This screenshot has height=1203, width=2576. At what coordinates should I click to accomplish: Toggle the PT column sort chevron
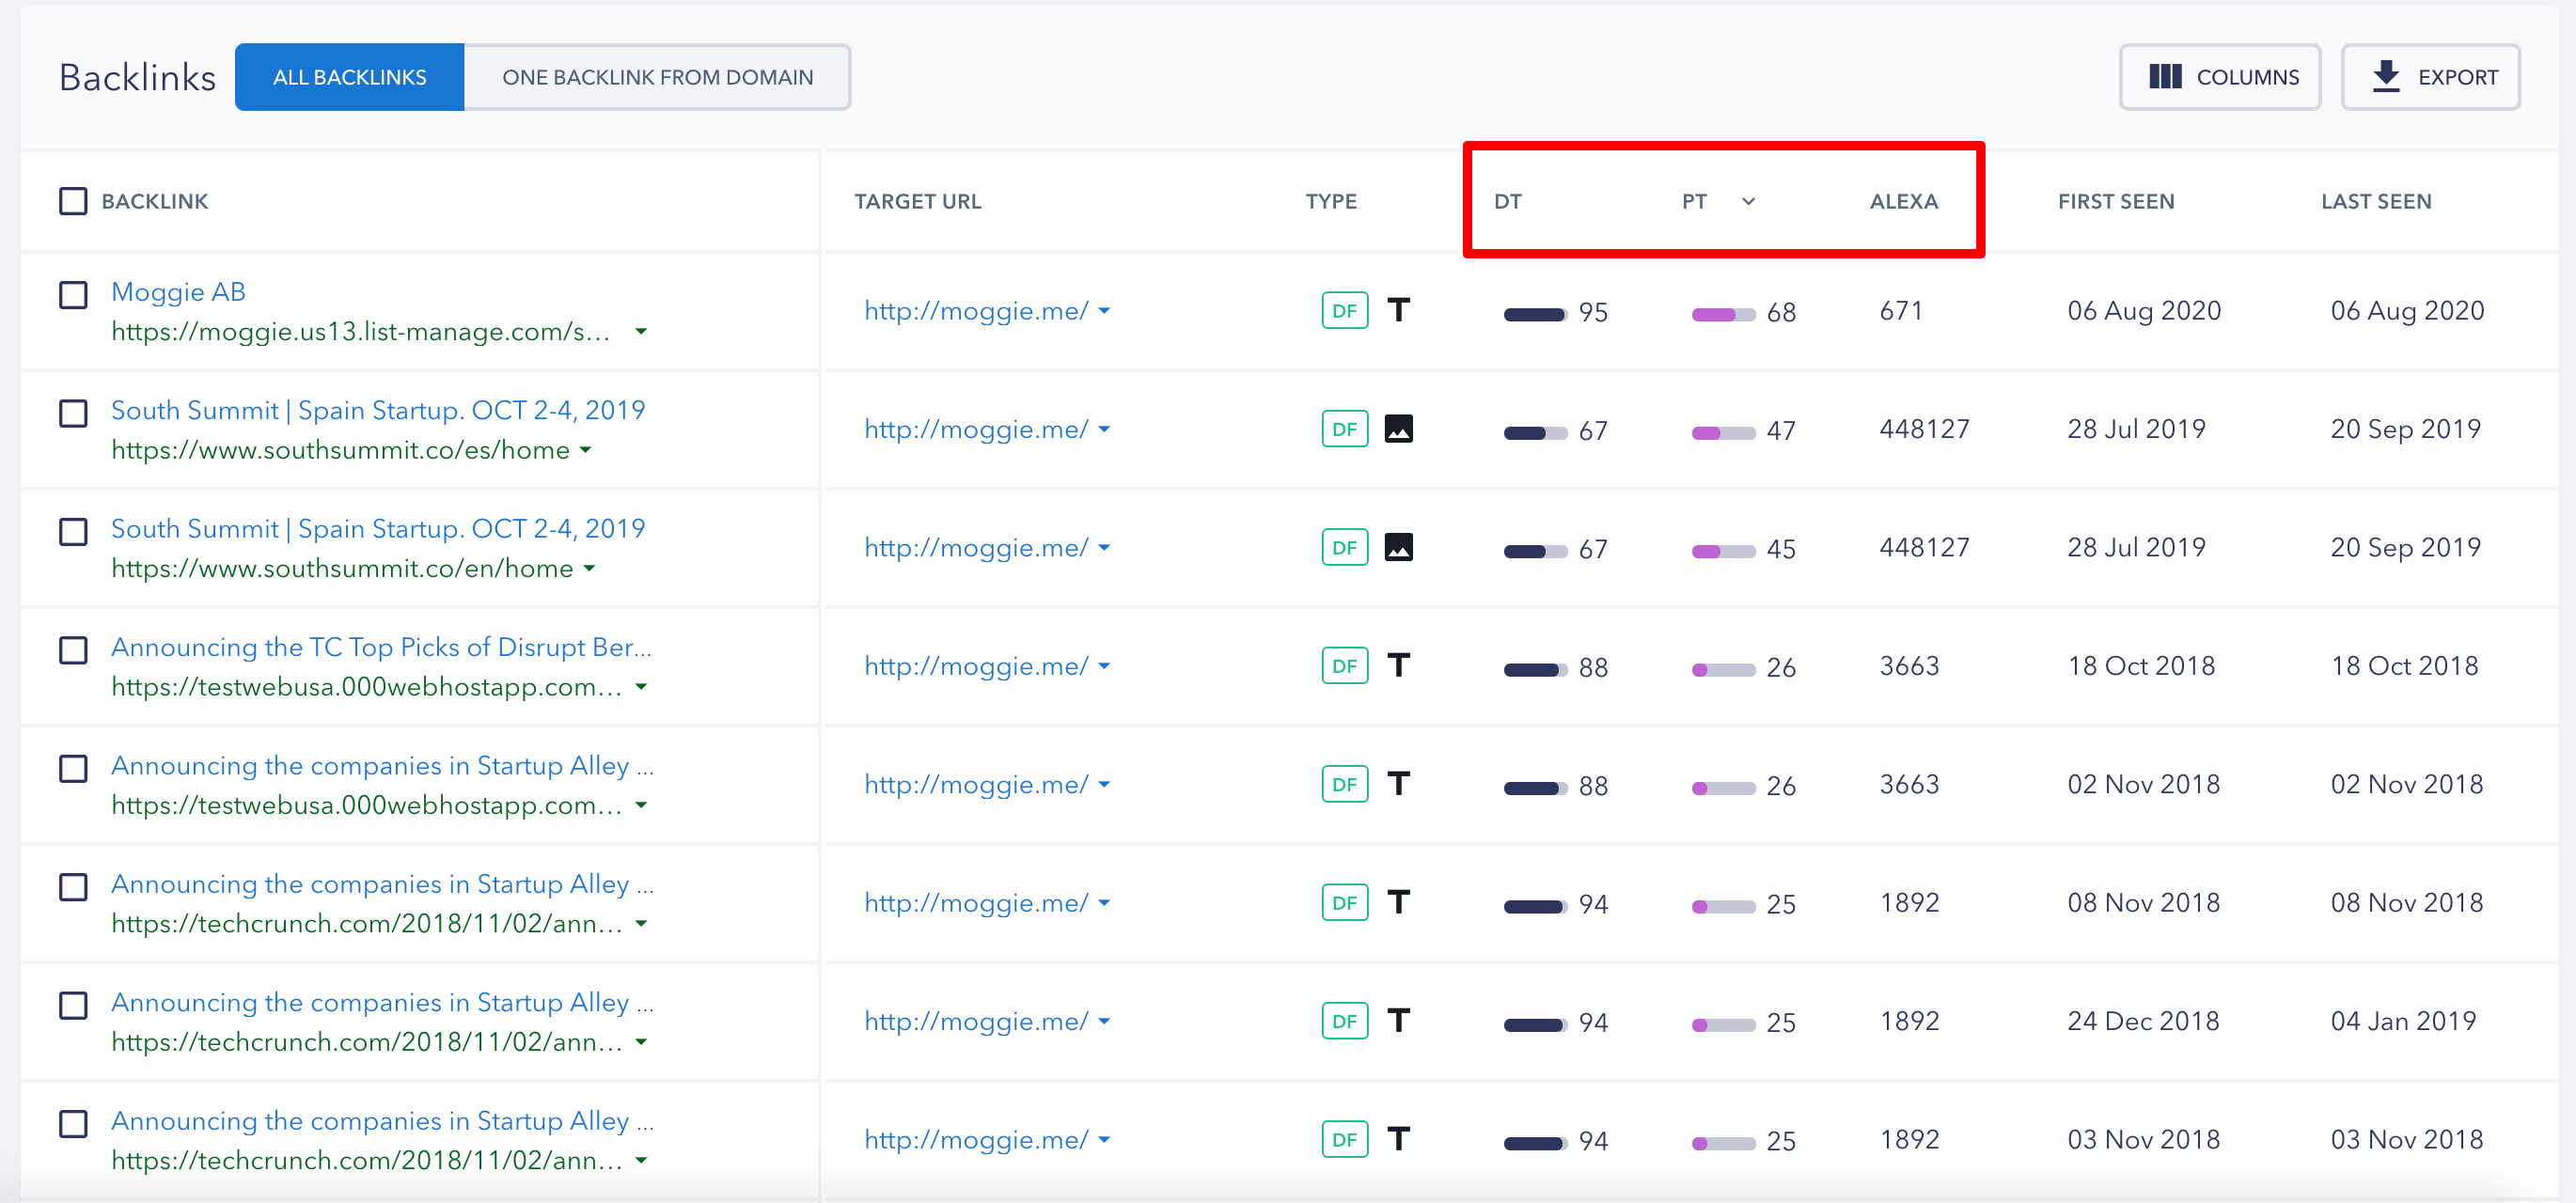tap(1748, 201)
